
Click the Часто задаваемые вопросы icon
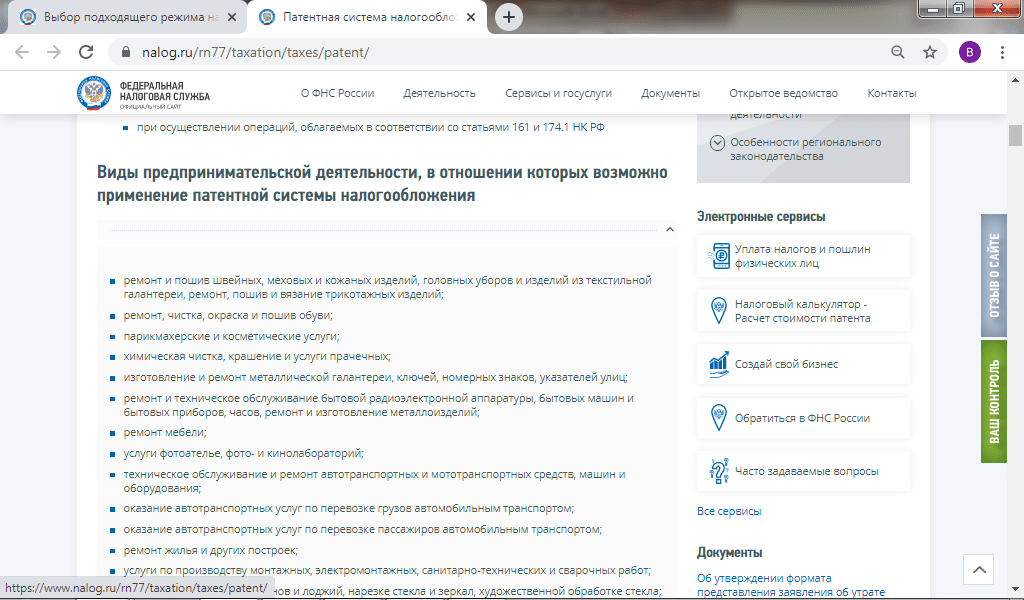coord(718,471)
